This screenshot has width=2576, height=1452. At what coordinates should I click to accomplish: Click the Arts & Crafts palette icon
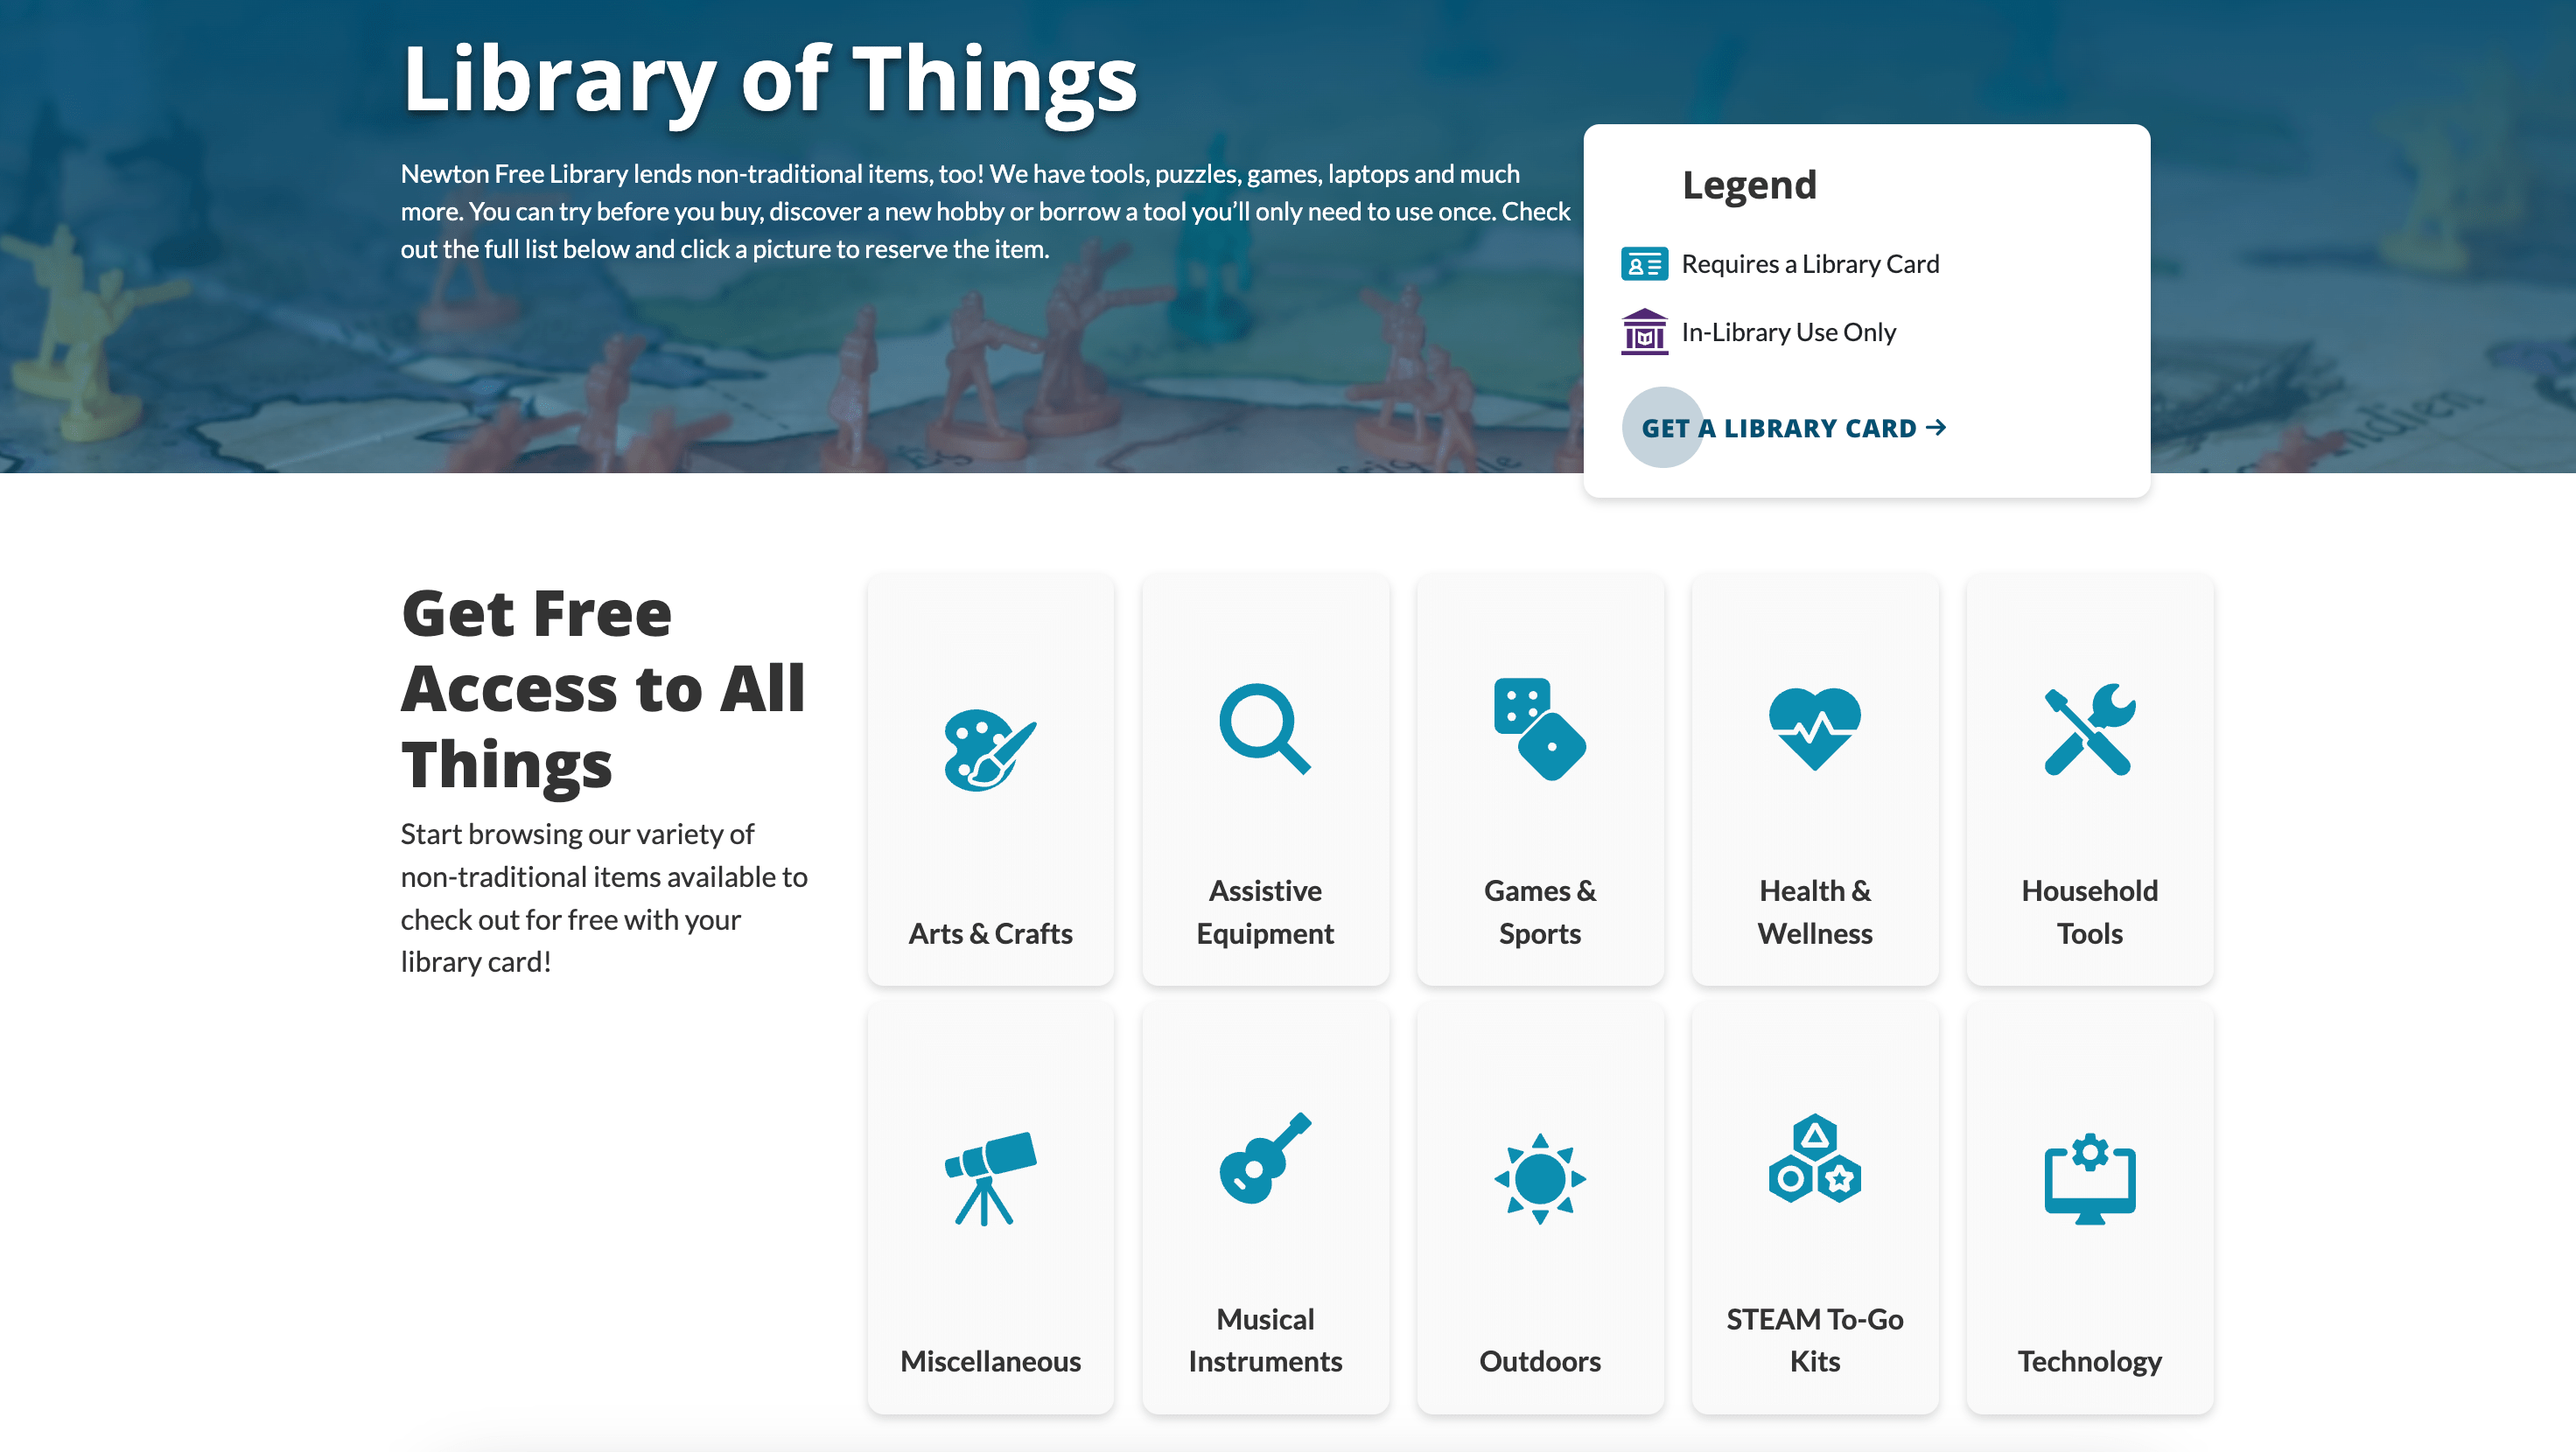pyautogui.click(x=990, y=750)
